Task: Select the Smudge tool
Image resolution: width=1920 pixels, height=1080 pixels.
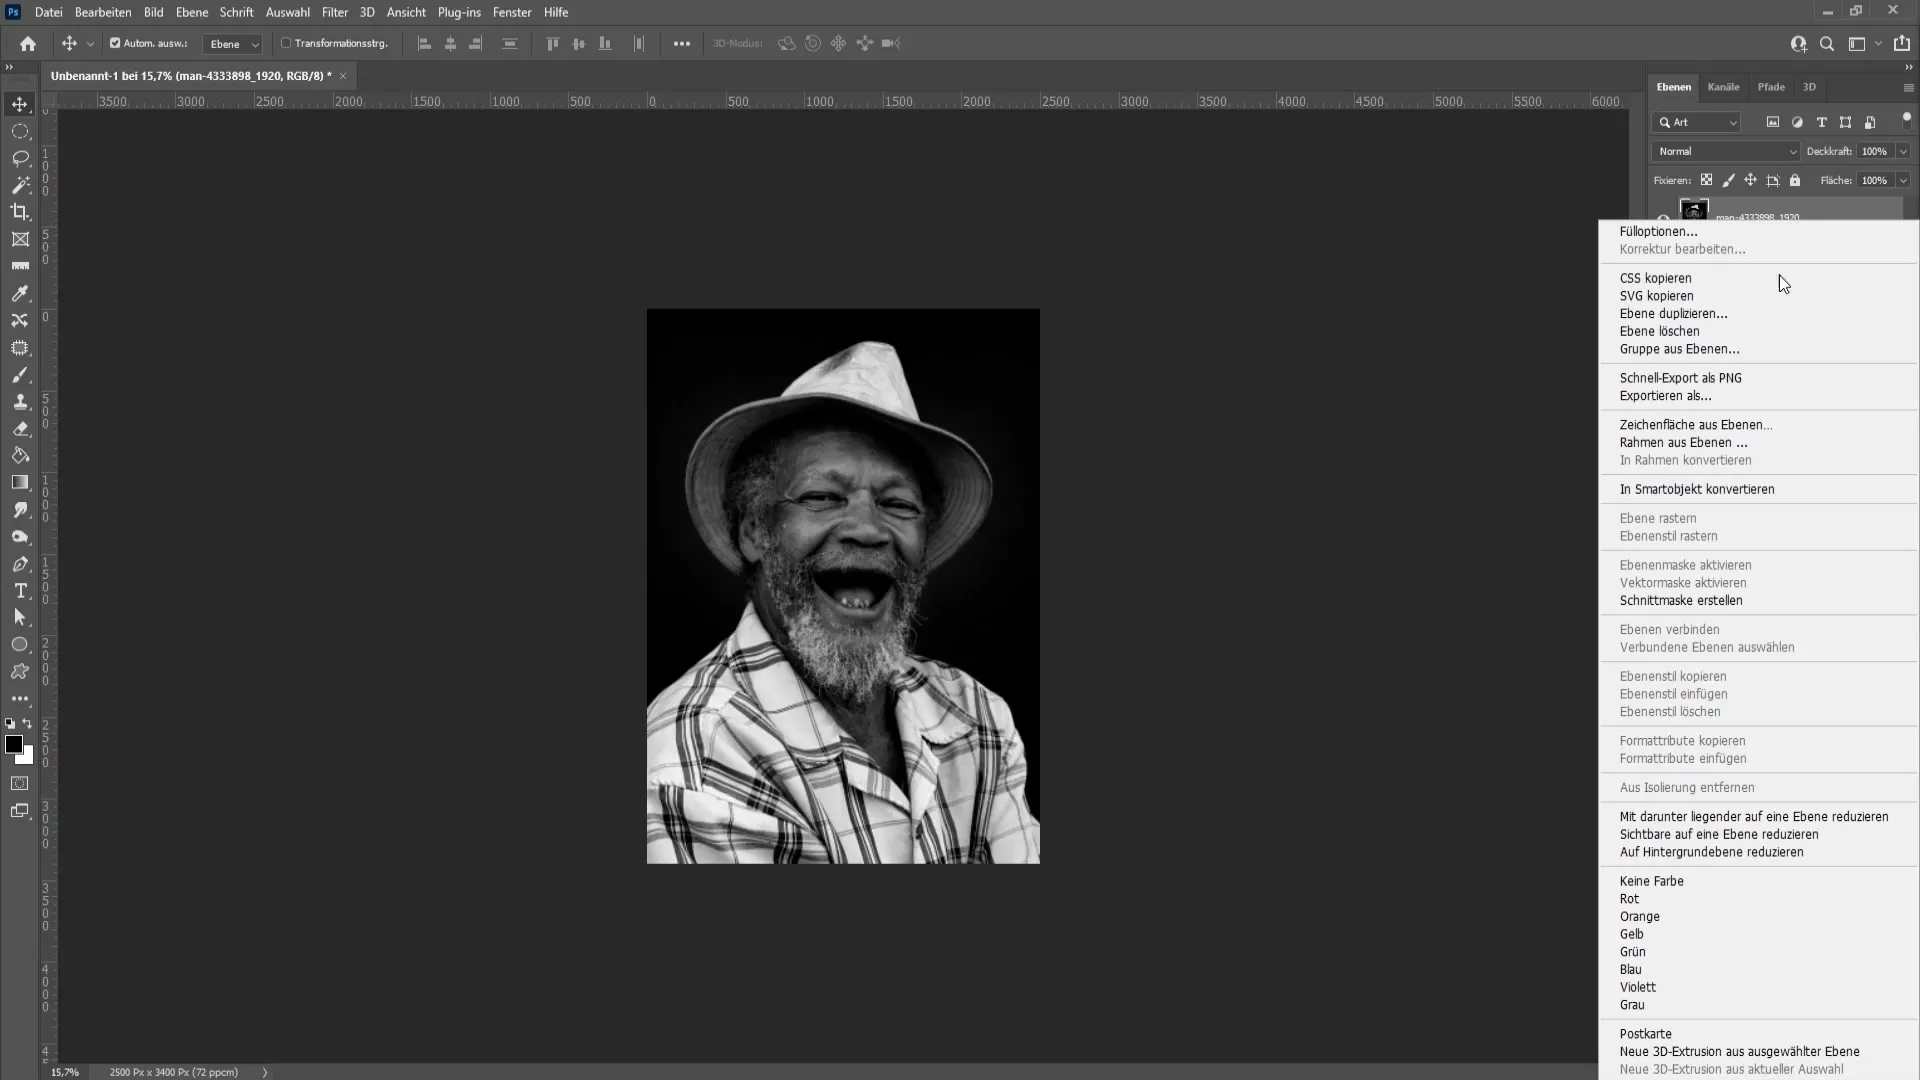Action: (x=20, y=510)
